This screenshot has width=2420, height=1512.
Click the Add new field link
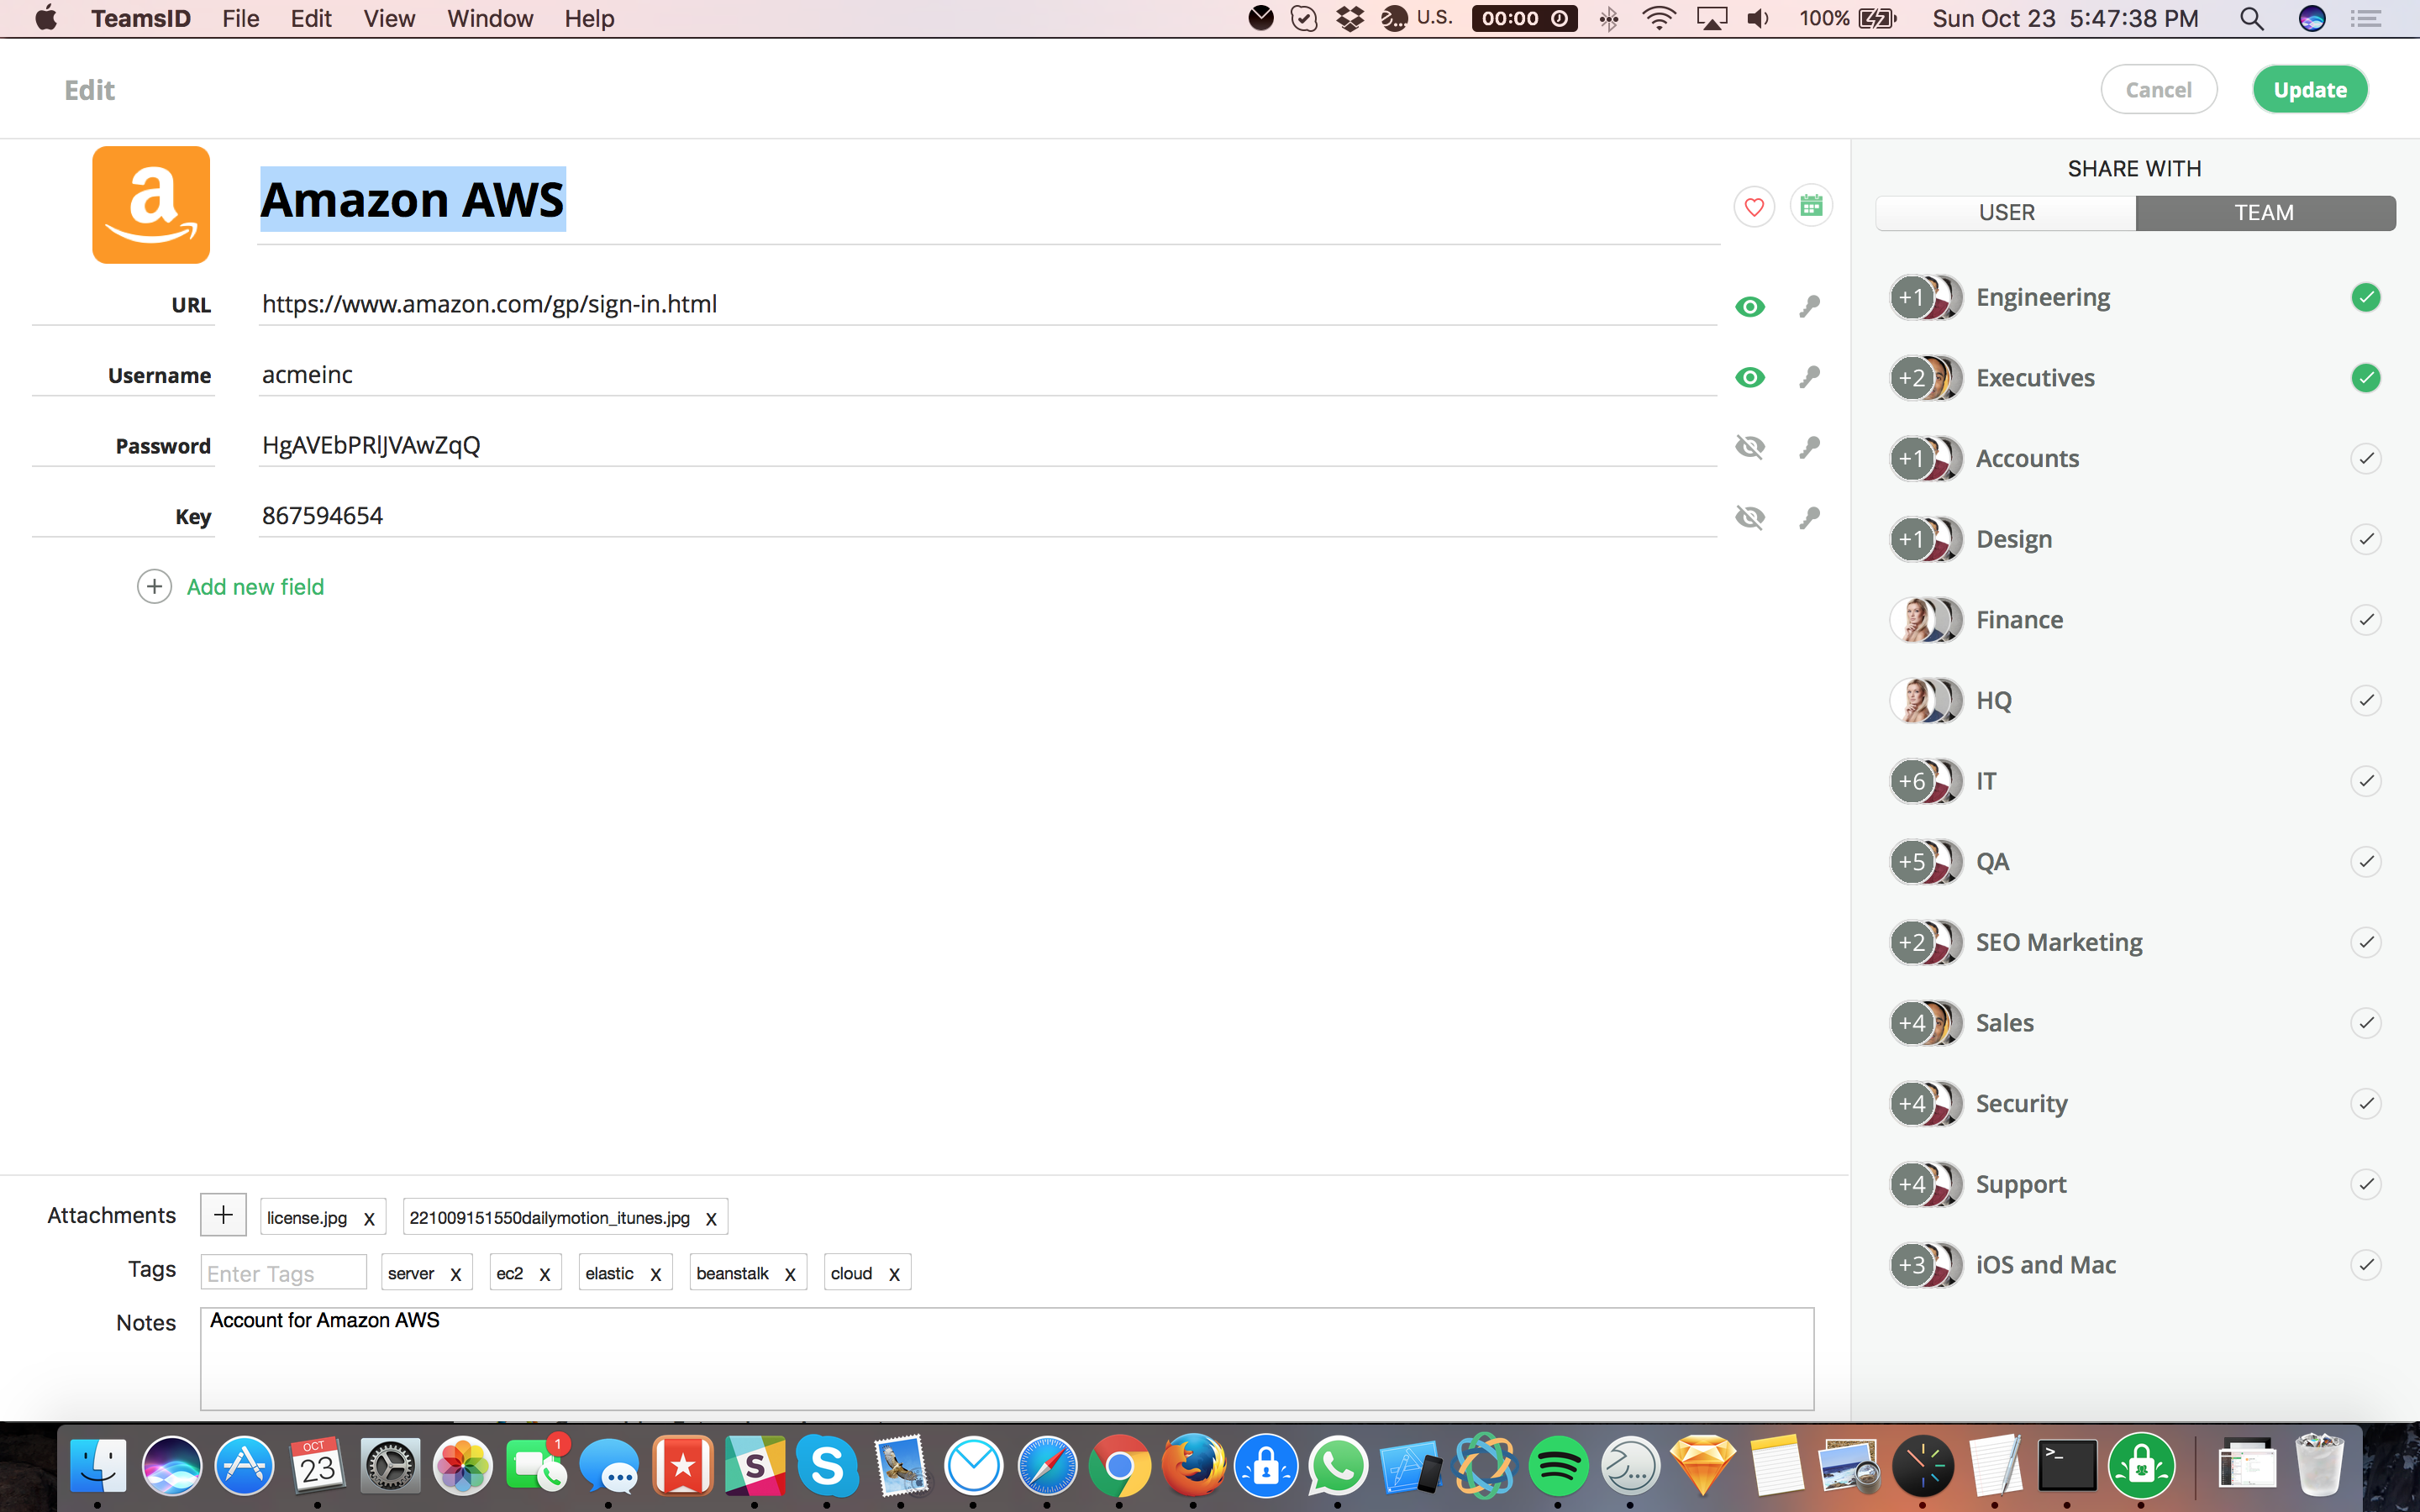254,587
